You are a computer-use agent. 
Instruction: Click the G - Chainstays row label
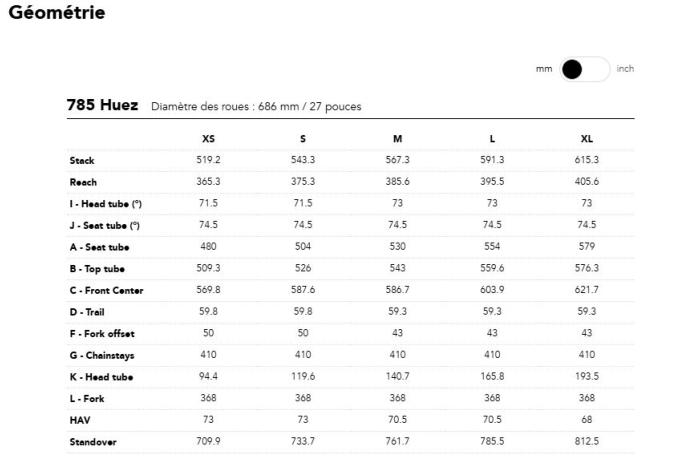tap(102, 355)
